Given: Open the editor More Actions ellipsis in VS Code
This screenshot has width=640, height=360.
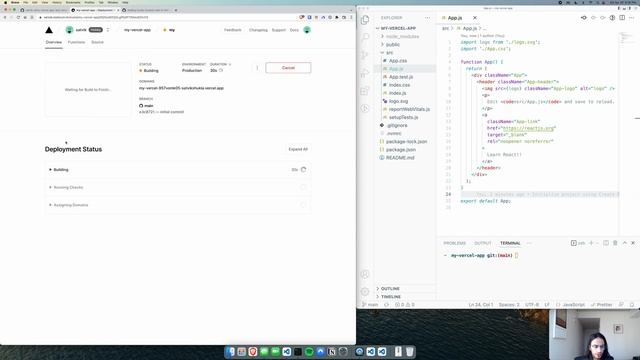Looking at the screenshot, I should 632,18.
